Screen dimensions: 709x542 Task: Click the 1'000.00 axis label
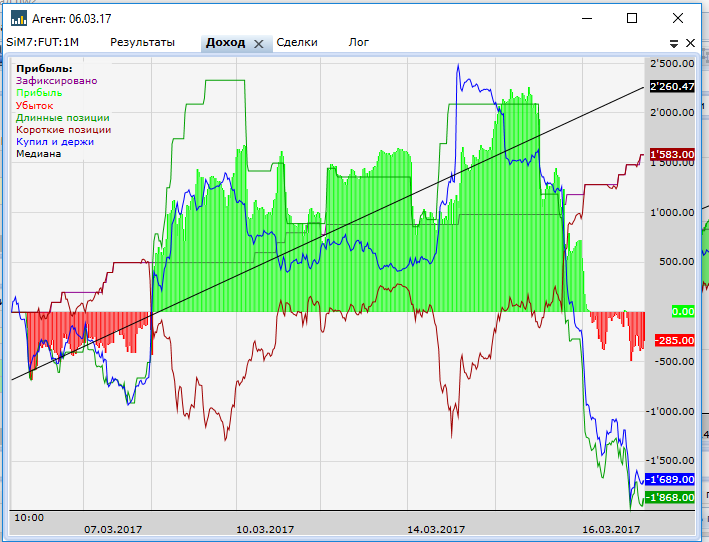coord(672,212)
